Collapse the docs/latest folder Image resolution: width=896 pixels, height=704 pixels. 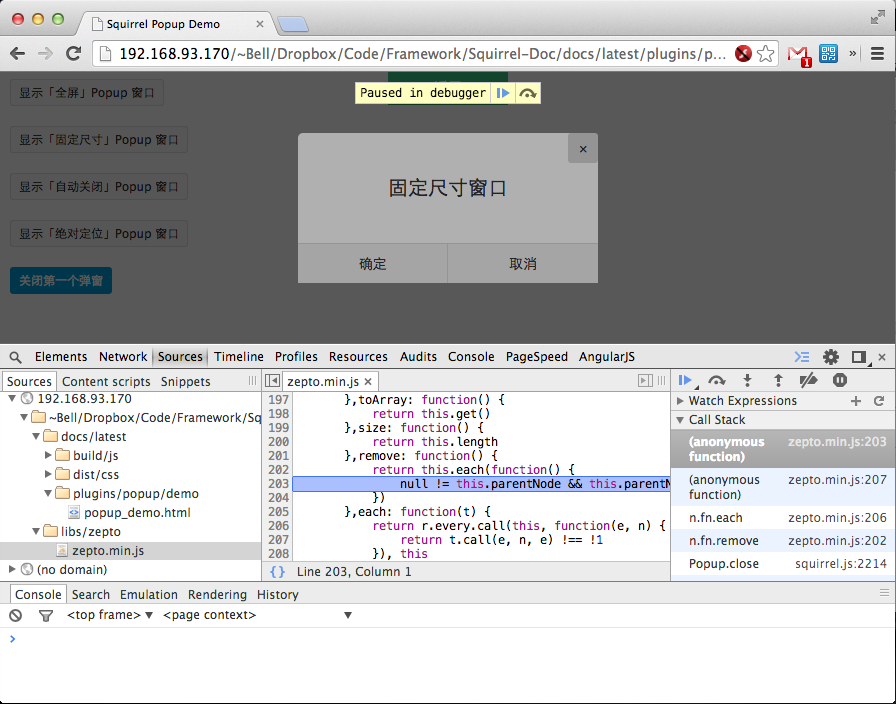(x=36, y=436)
